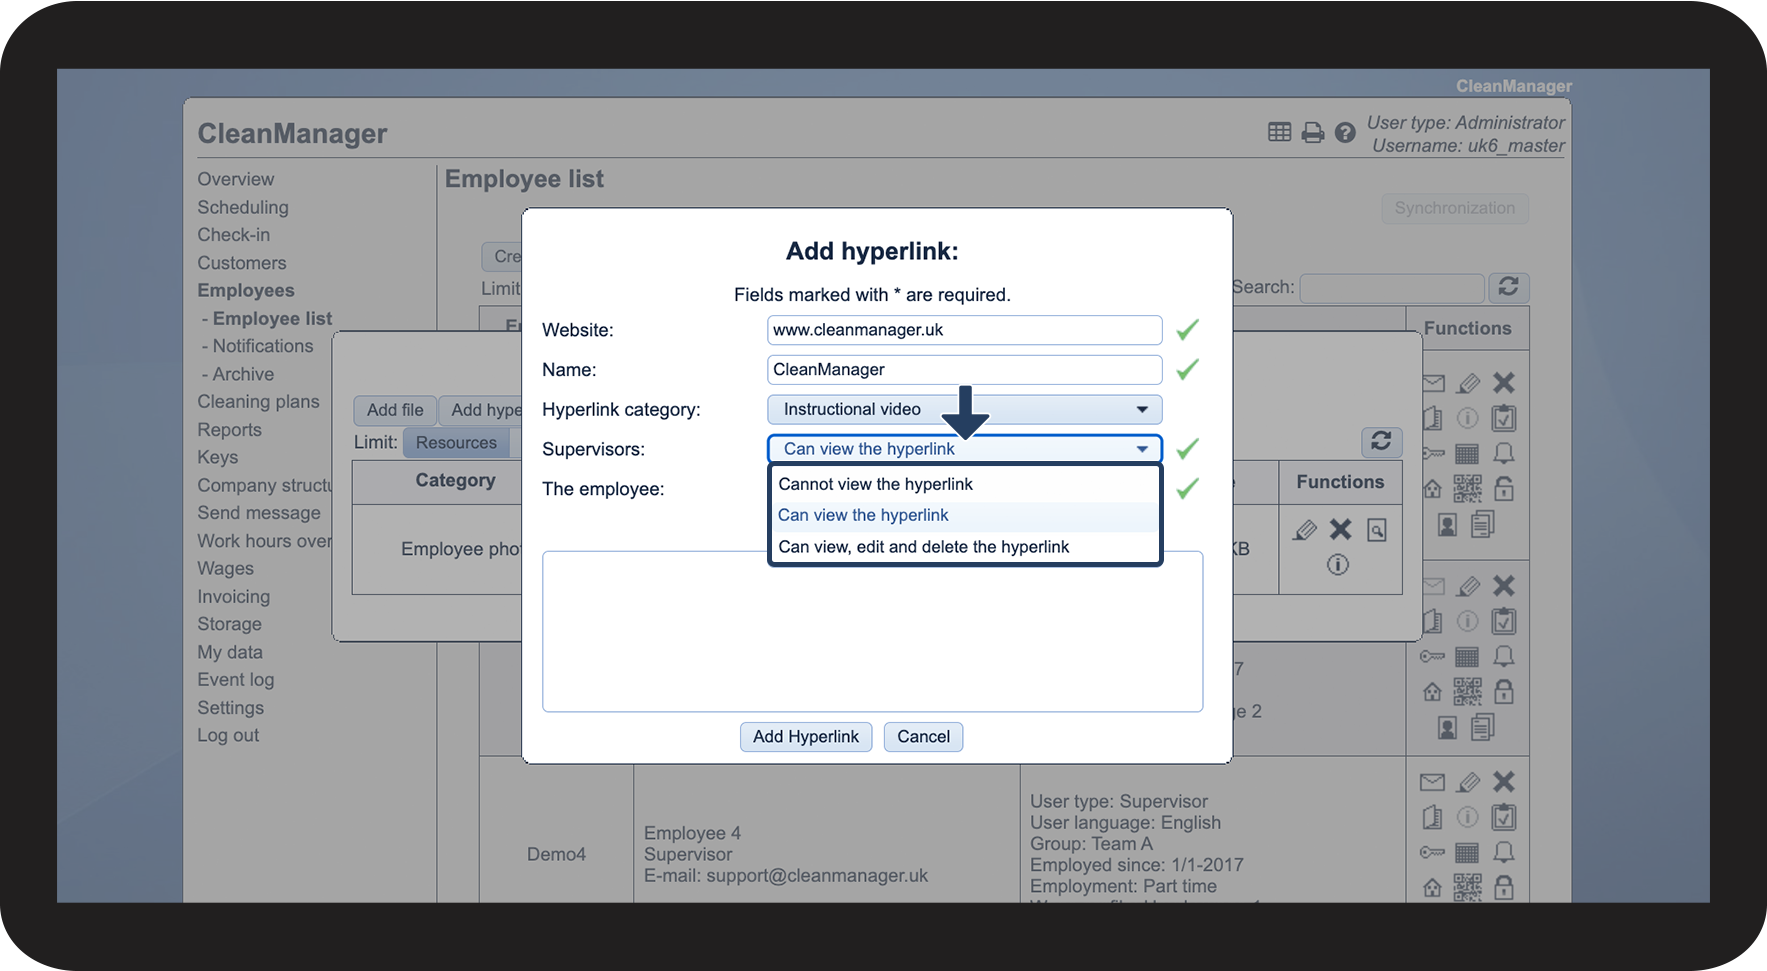Screen dimensions: 1767x971
Task: Click bell icon in topmost employee Functions cell
Action: [x=1503, y=454]
